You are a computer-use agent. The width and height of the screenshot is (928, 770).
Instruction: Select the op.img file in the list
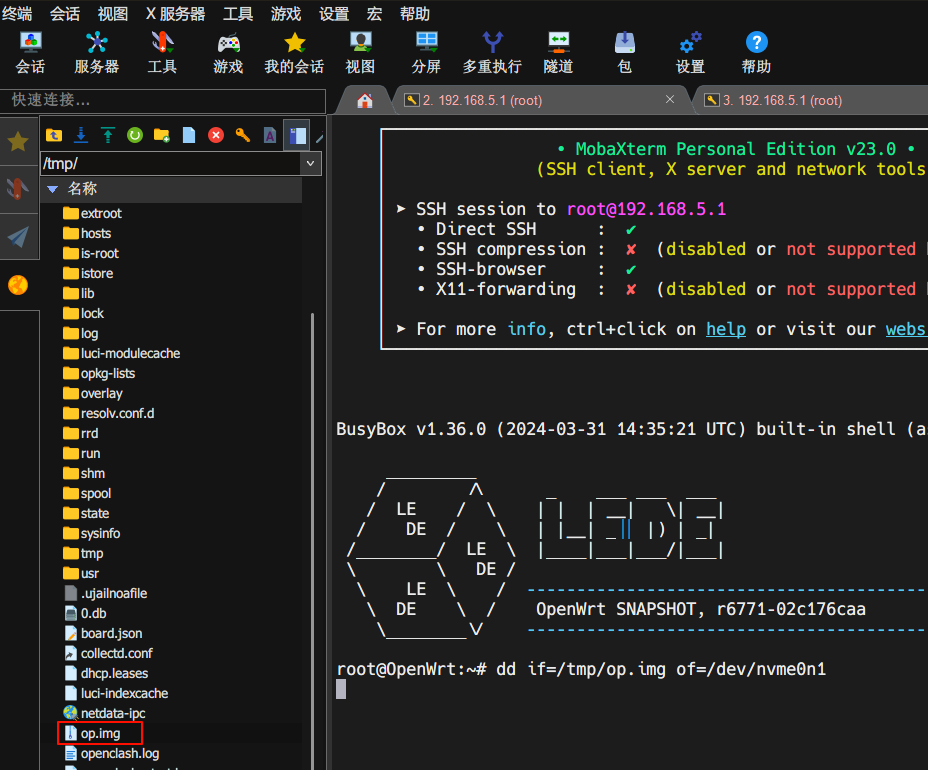coord(100,733)
